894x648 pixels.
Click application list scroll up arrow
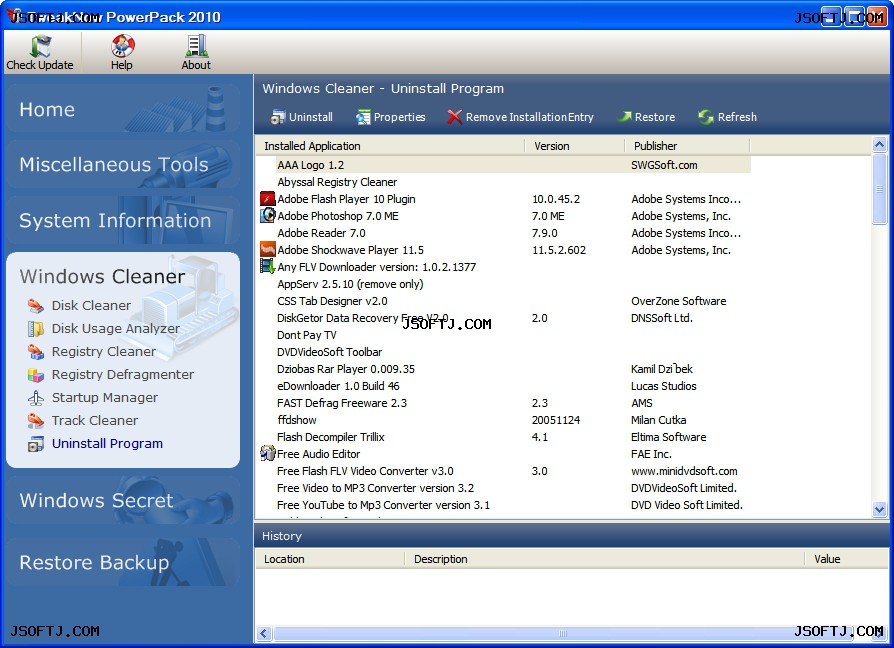(x=879, y=144)
